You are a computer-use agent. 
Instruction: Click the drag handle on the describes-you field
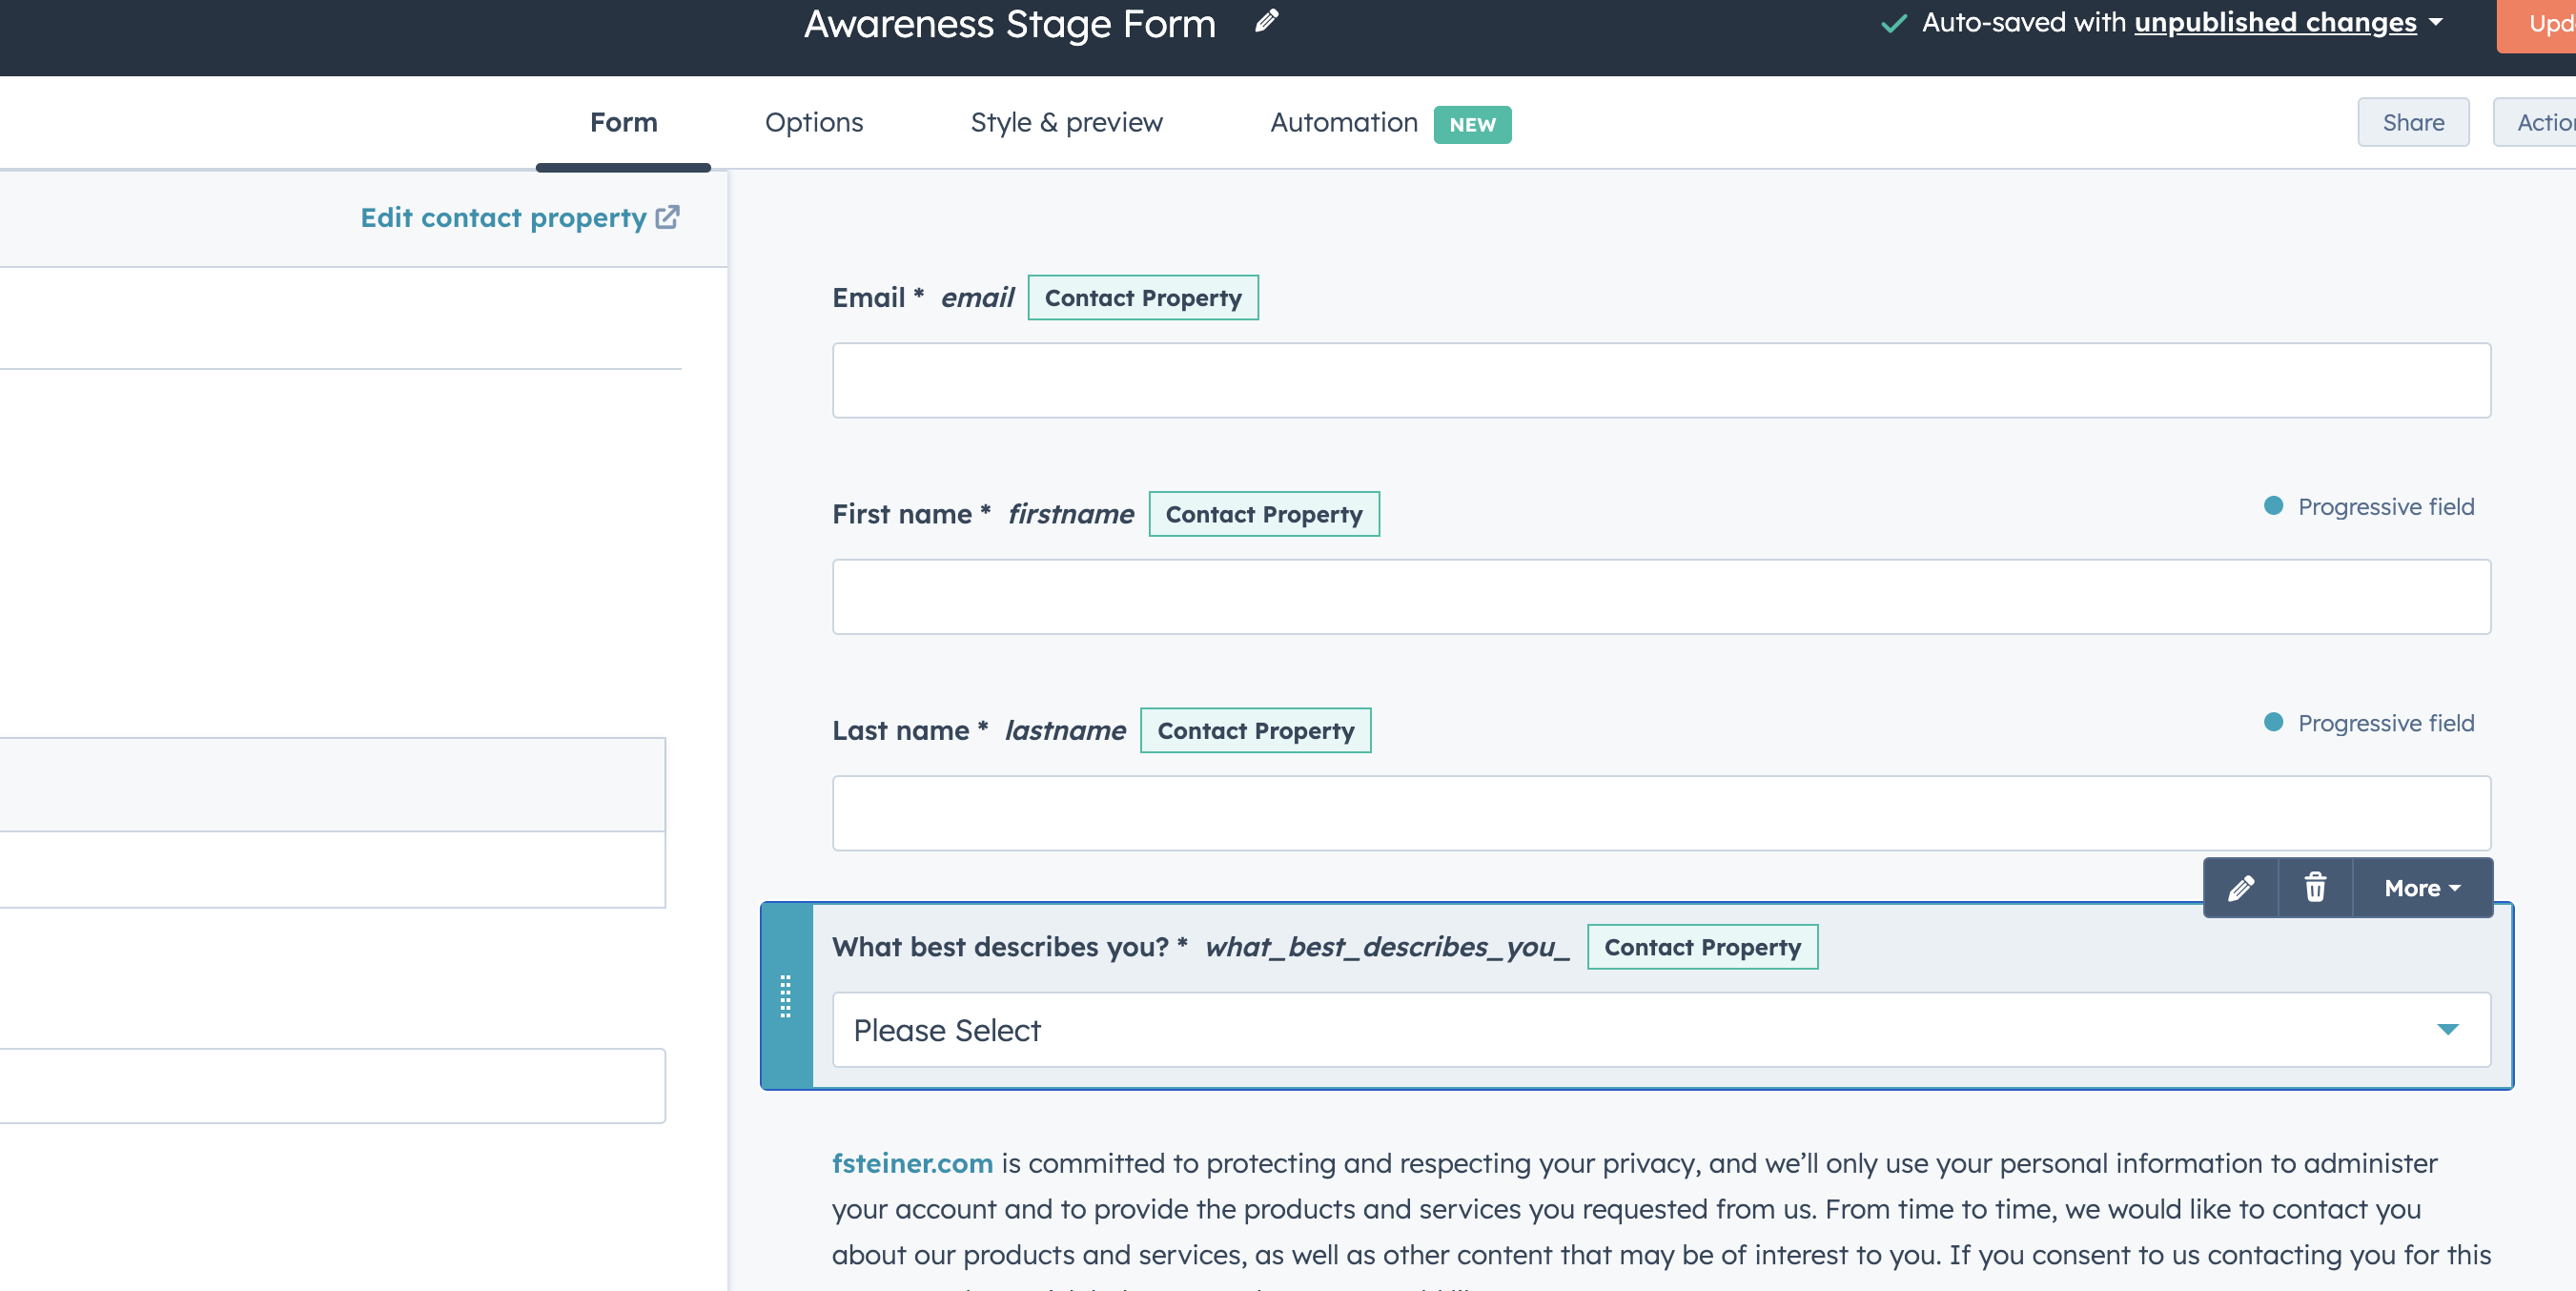pyautogui.click(x=787, y=996)
